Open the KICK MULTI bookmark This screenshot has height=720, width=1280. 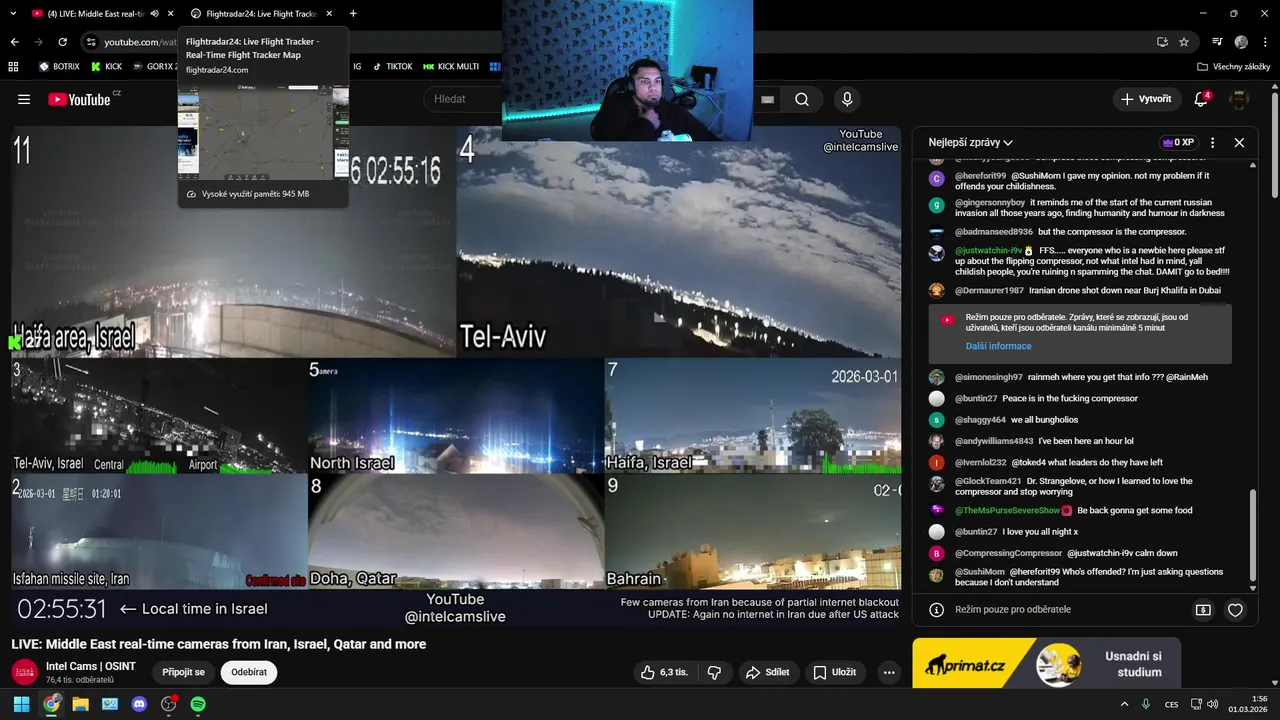[x=451, y=67]
